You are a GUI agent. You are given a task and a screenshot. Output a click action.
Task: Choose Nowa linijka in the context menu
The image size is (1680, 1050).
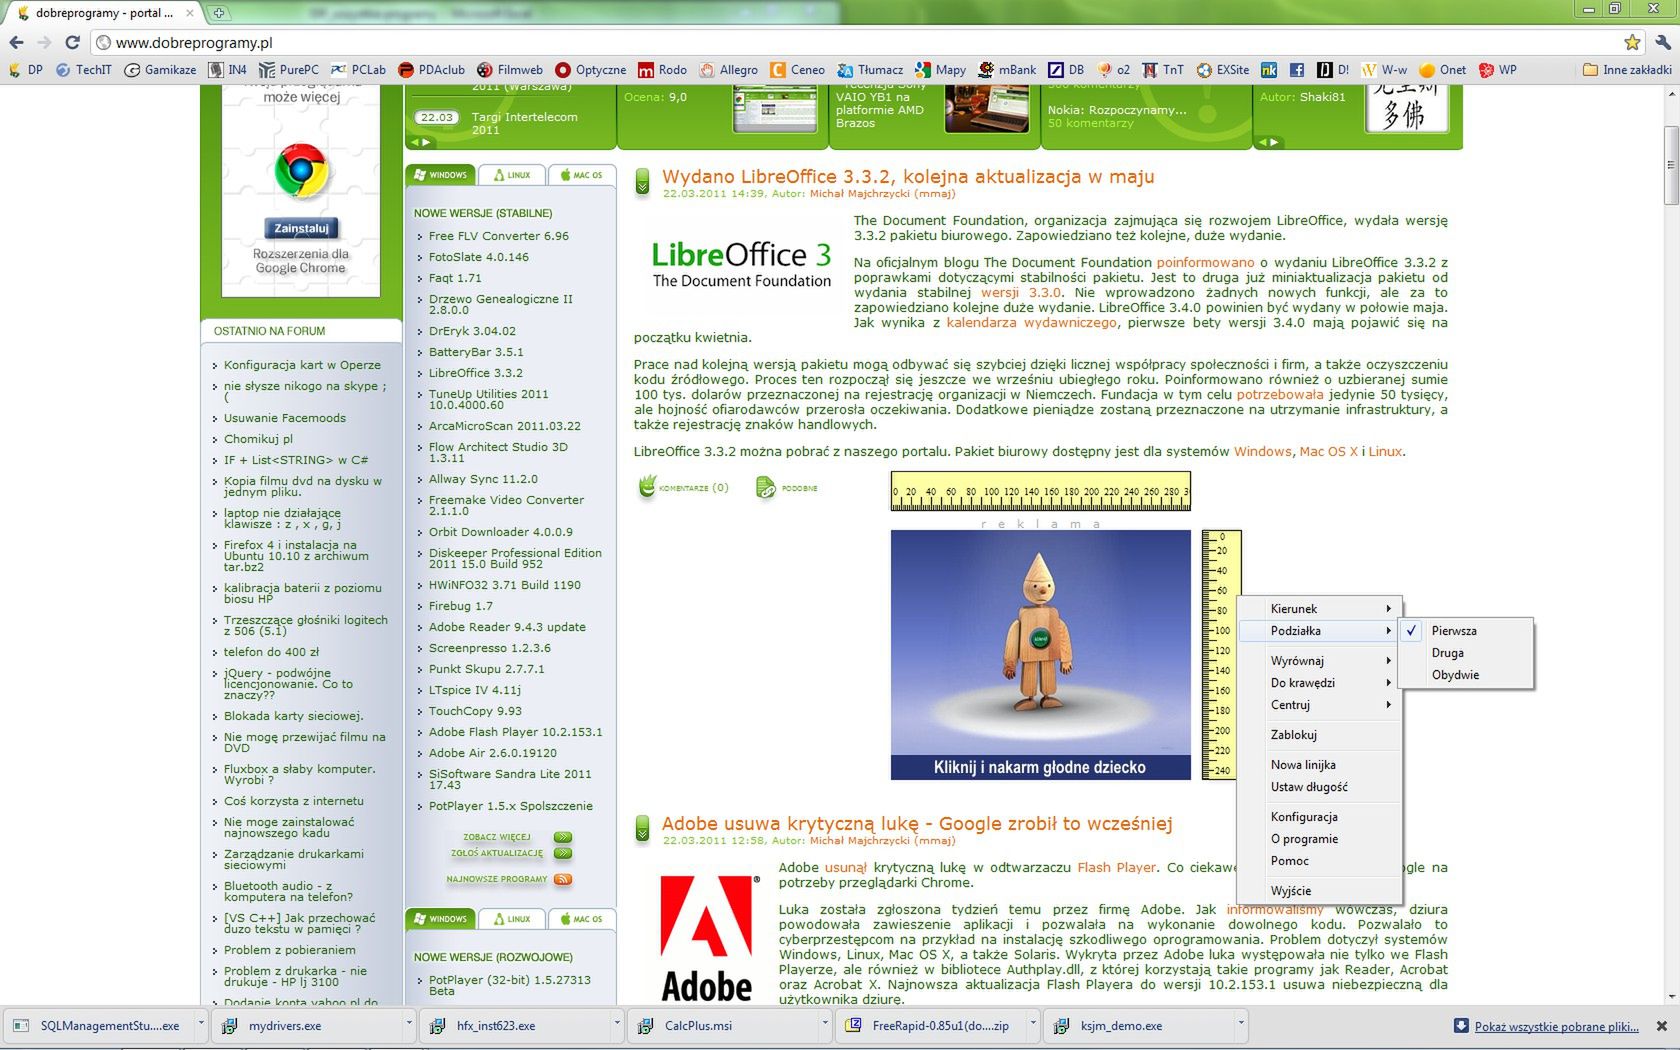(x=1320, y=765)
